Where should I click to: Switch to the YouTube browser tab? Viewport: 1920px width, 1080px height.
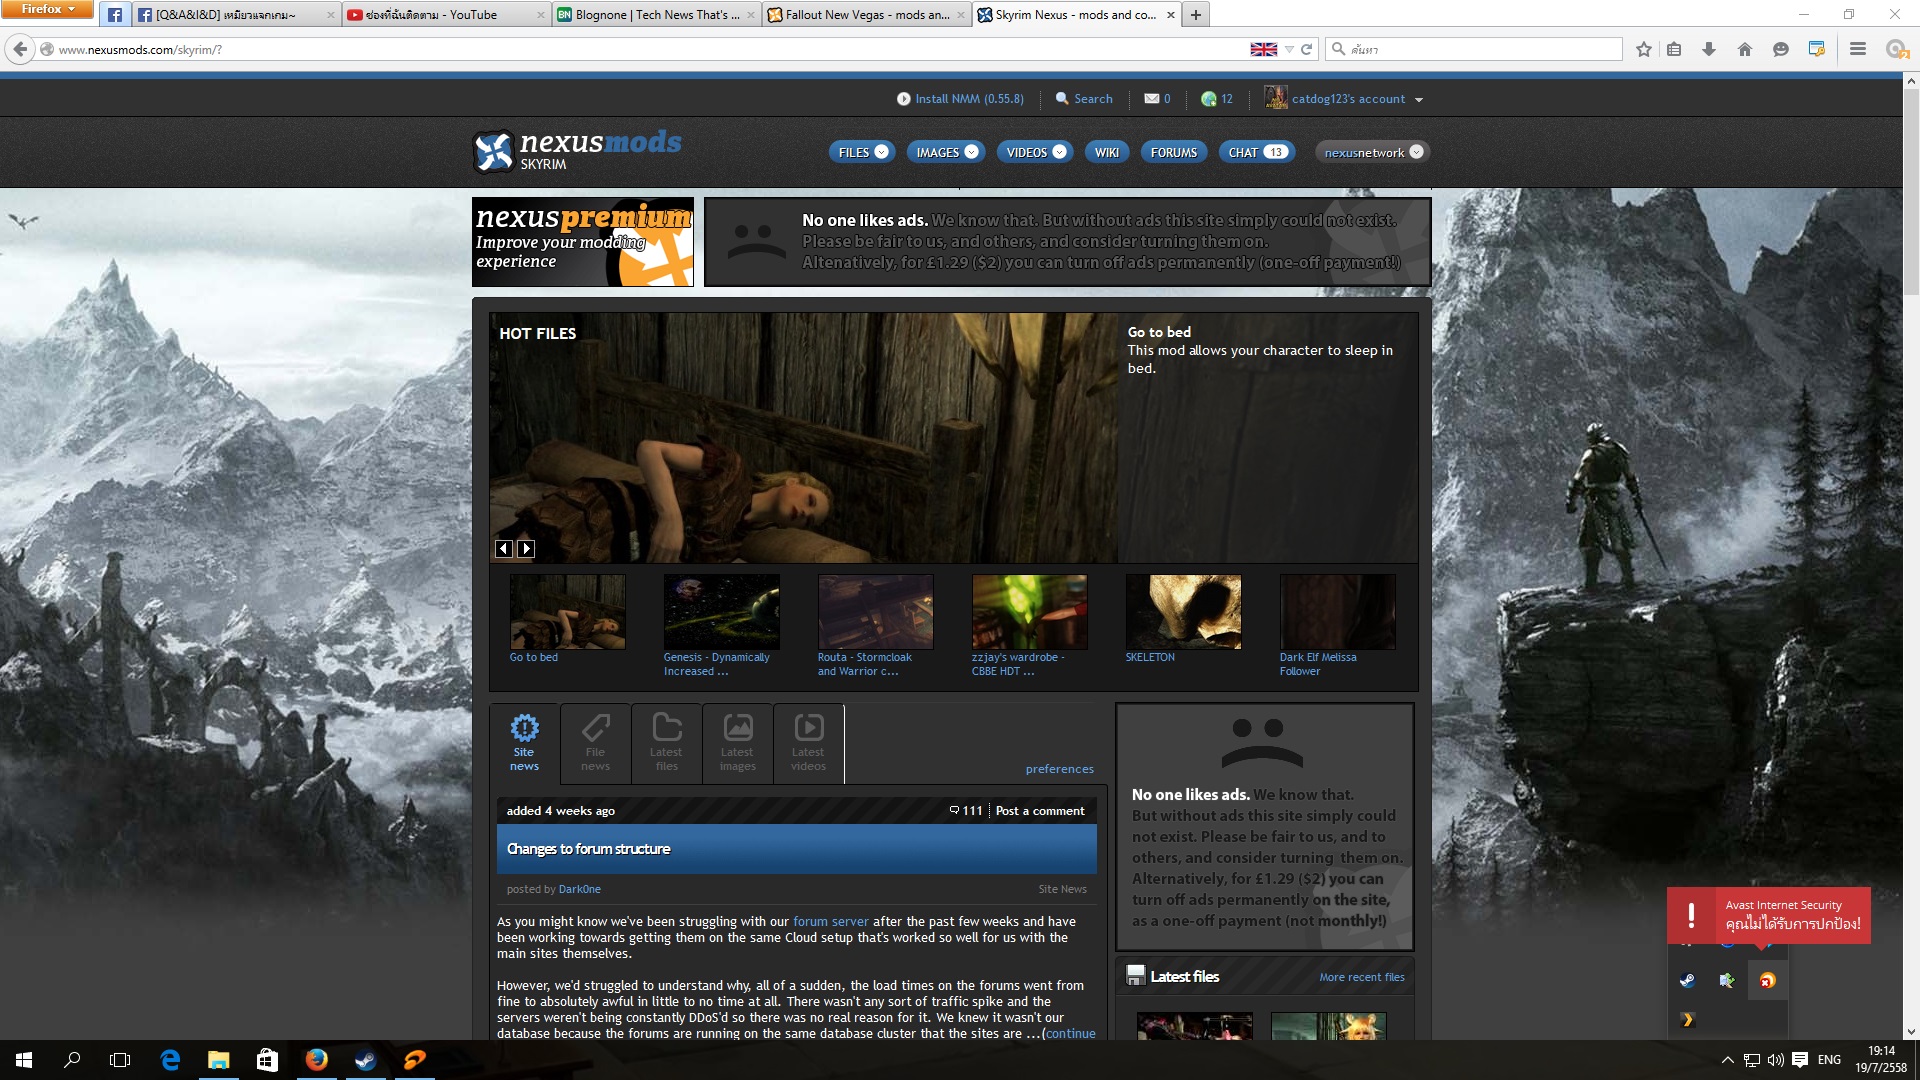(x=445, y=15)
